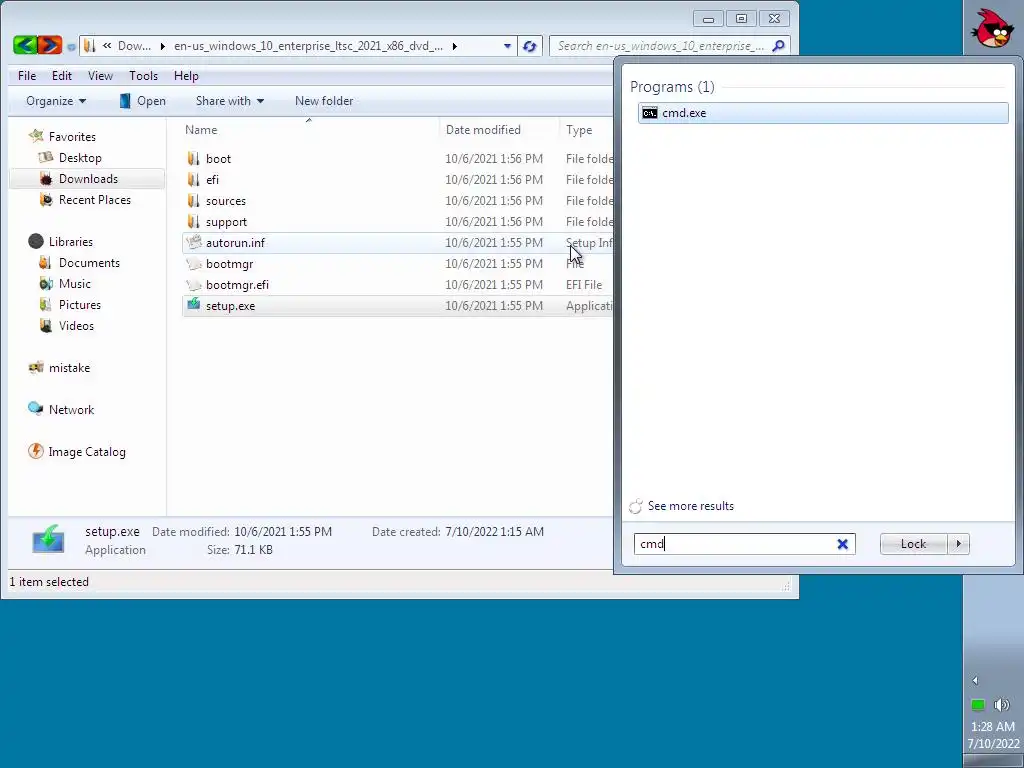Image resolution: width=1024 pixels, height=768 pixels.
Task: Select Desktop in Favorites
Action: click(80, 157)
